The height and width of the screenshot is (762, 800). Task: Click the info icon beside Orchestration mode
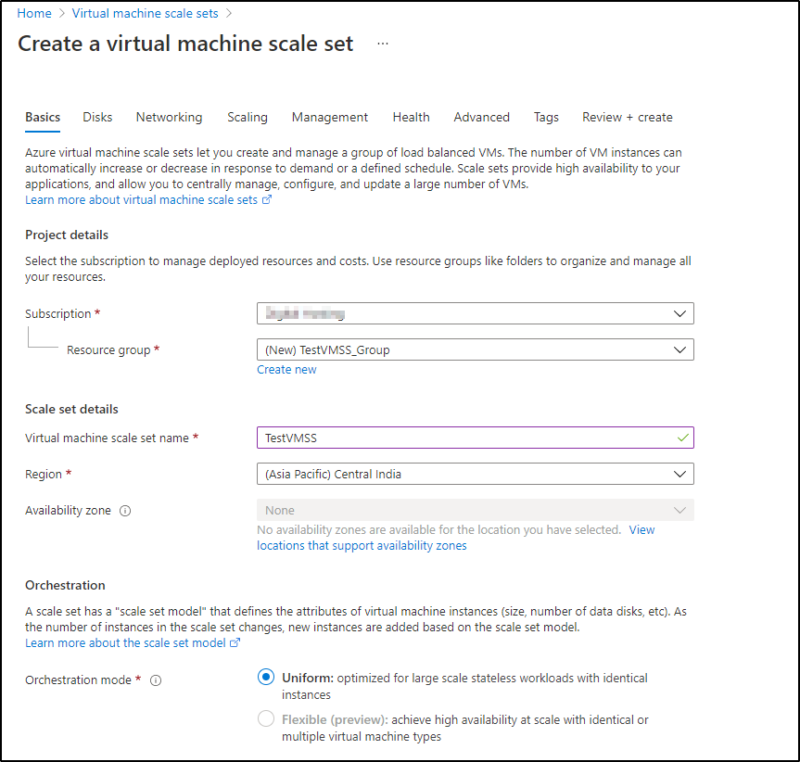156,680
